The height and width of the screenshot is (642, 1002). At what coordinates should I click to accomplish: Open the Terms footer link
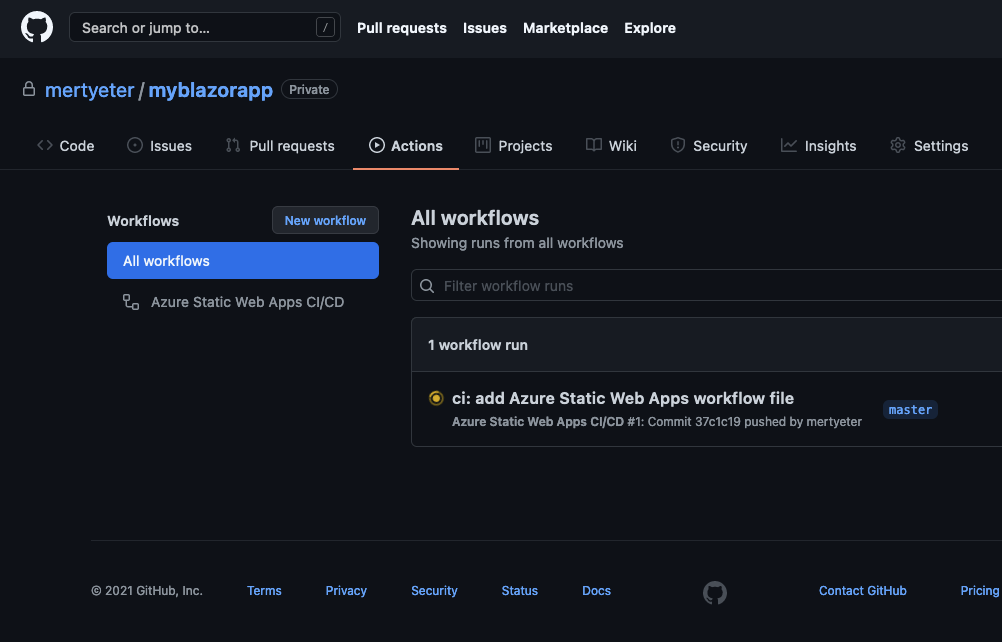[x=264, y=590]
